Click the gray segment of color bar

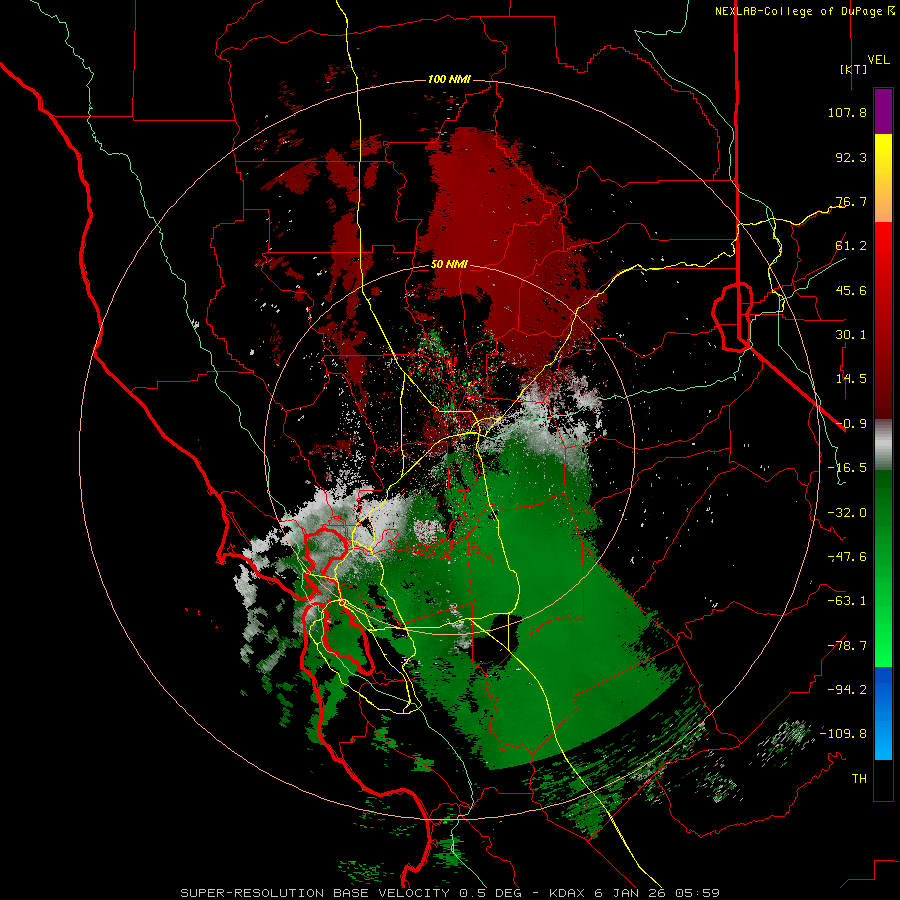tap(883, 444)
